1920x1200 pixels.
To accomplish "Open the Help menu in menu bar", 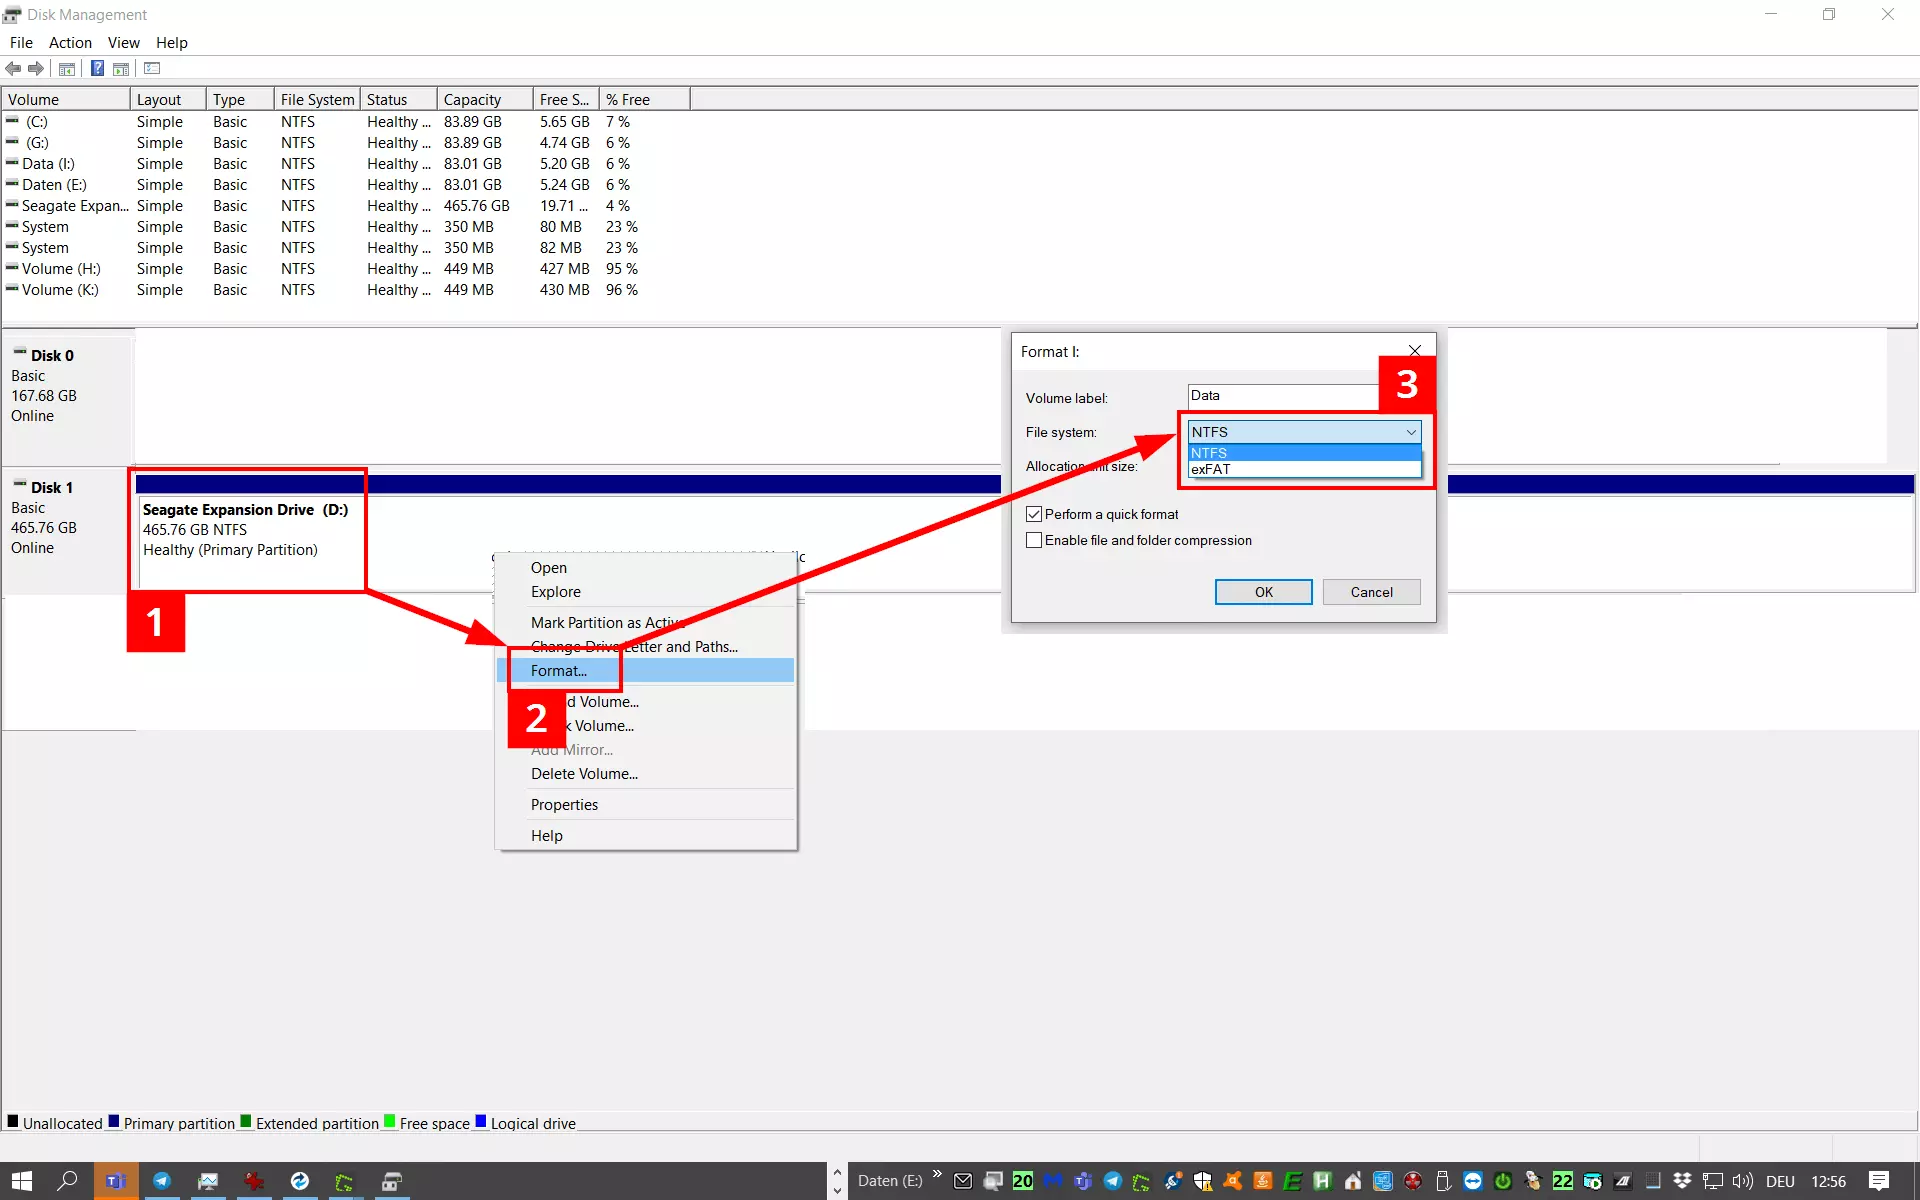I will [172, 42].
